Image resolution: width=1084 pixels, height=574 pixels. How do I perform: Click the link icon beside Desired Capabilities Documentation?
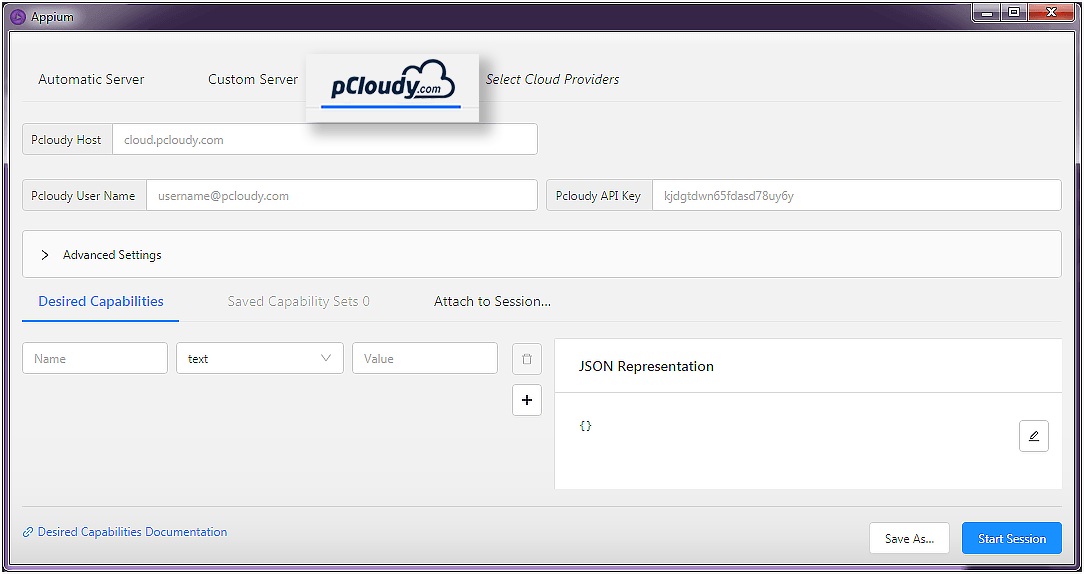[28, 532]
